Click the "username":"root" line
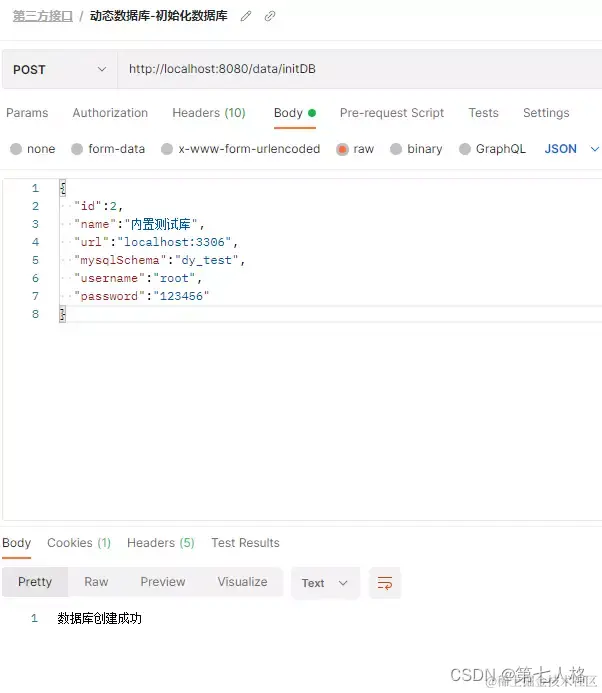602x693 pixels. tap(138, 278)
